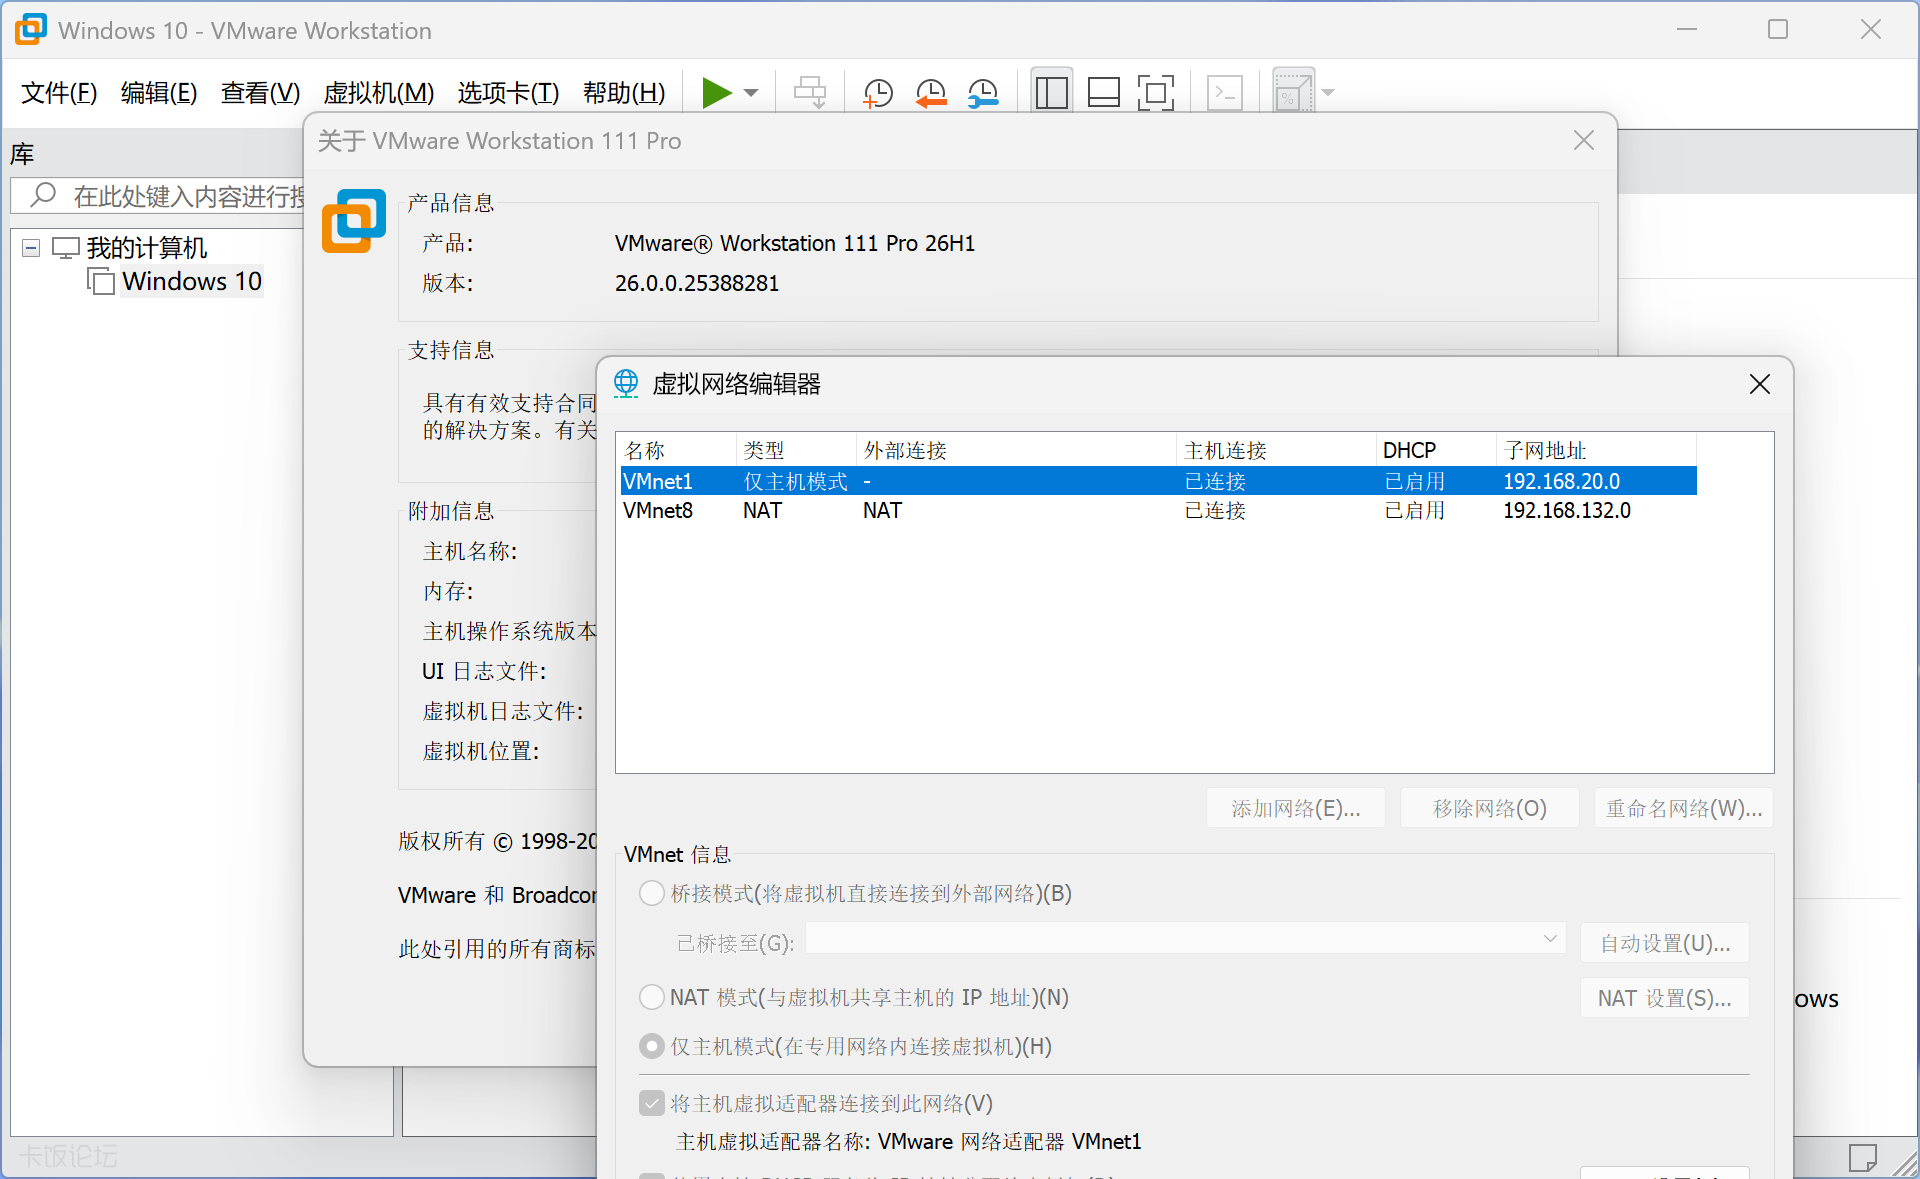Click the status bar message icon
Screen dimensions: 1920x1179
pos(1863,1158)
